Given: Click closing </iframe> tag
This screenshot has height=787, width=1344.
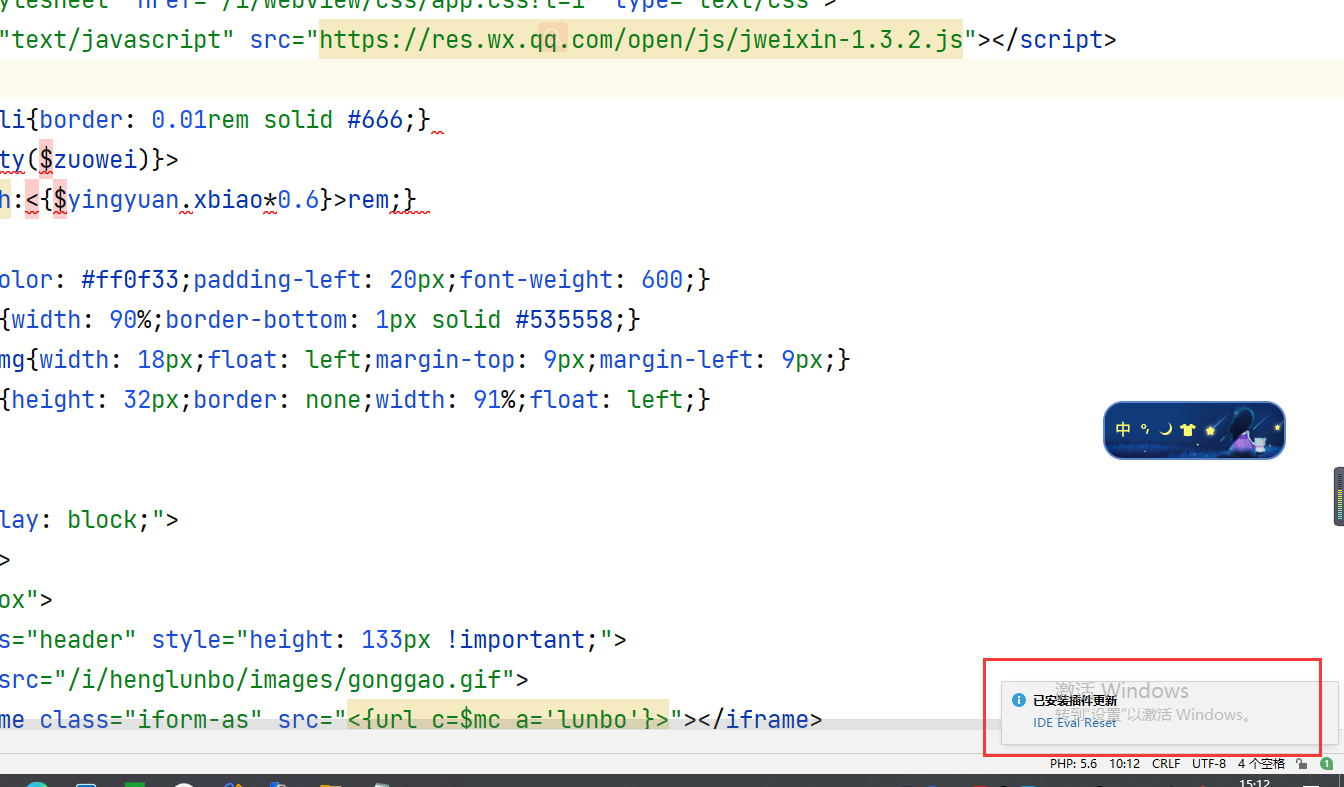Looking at the screenshot, I should pyautogui.click(x=753, y=720).
